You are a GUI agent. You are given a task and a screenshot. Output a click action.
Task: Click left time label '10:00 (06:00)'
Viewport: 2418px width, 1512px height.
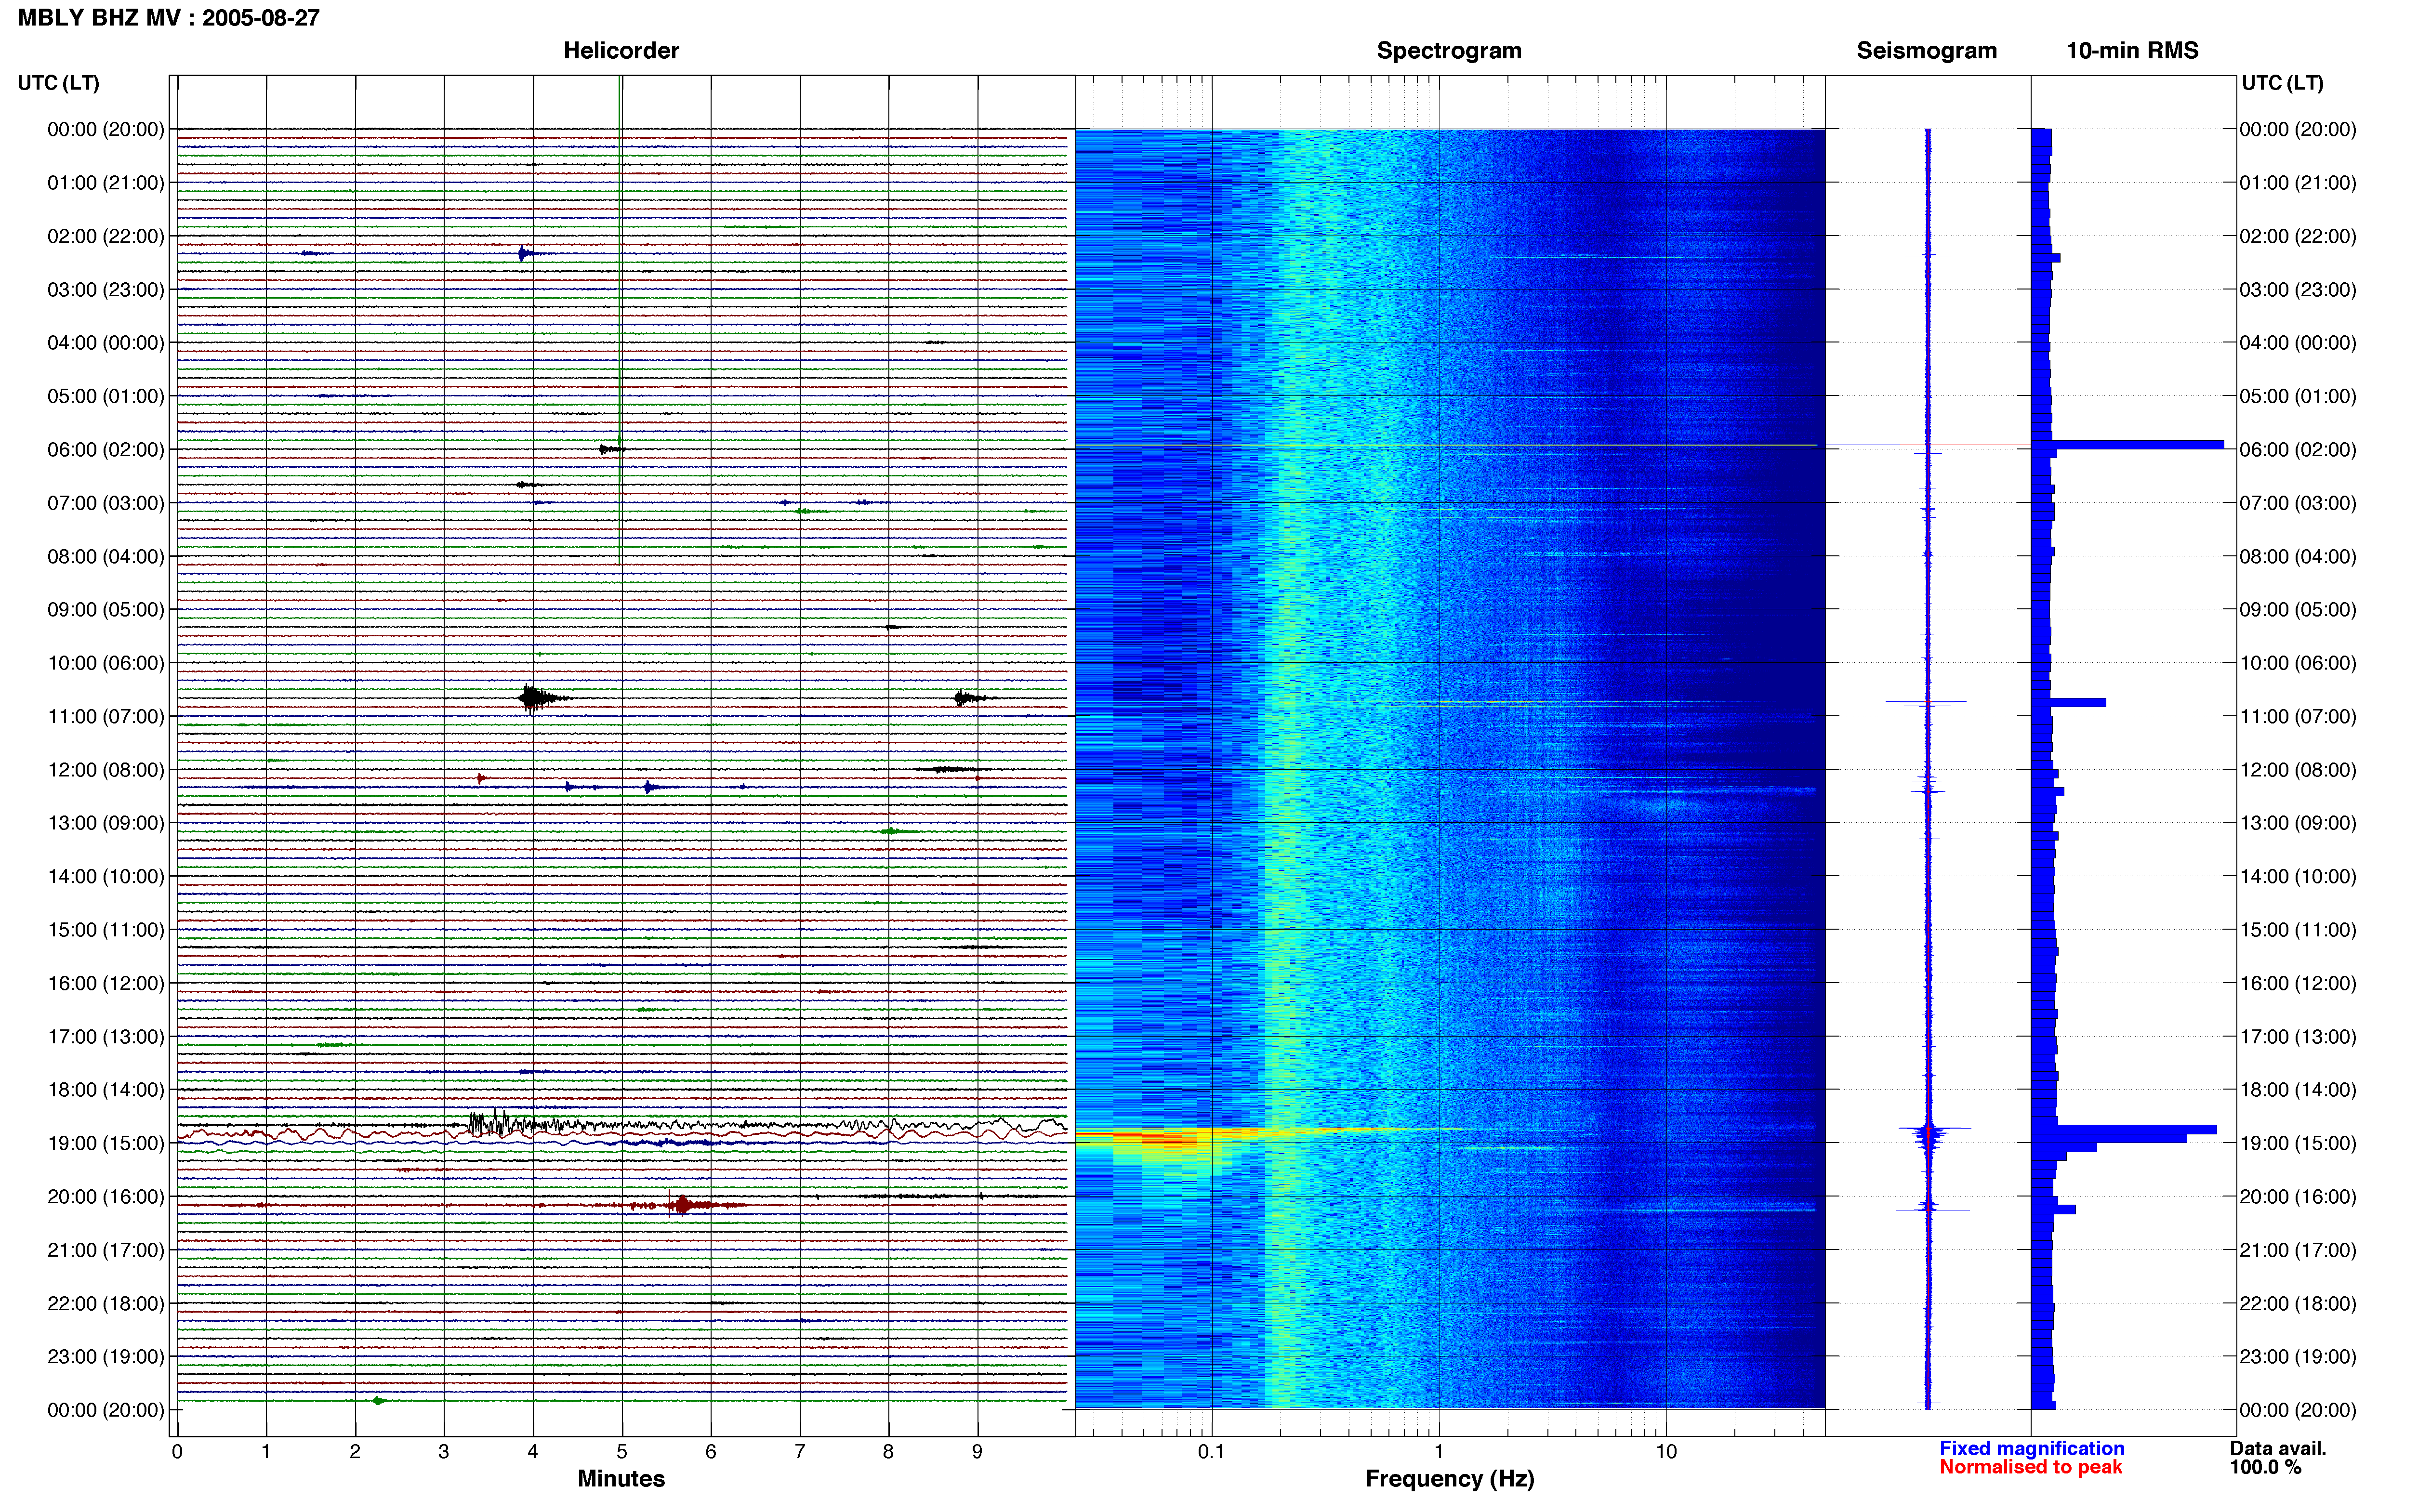point(106,663)
